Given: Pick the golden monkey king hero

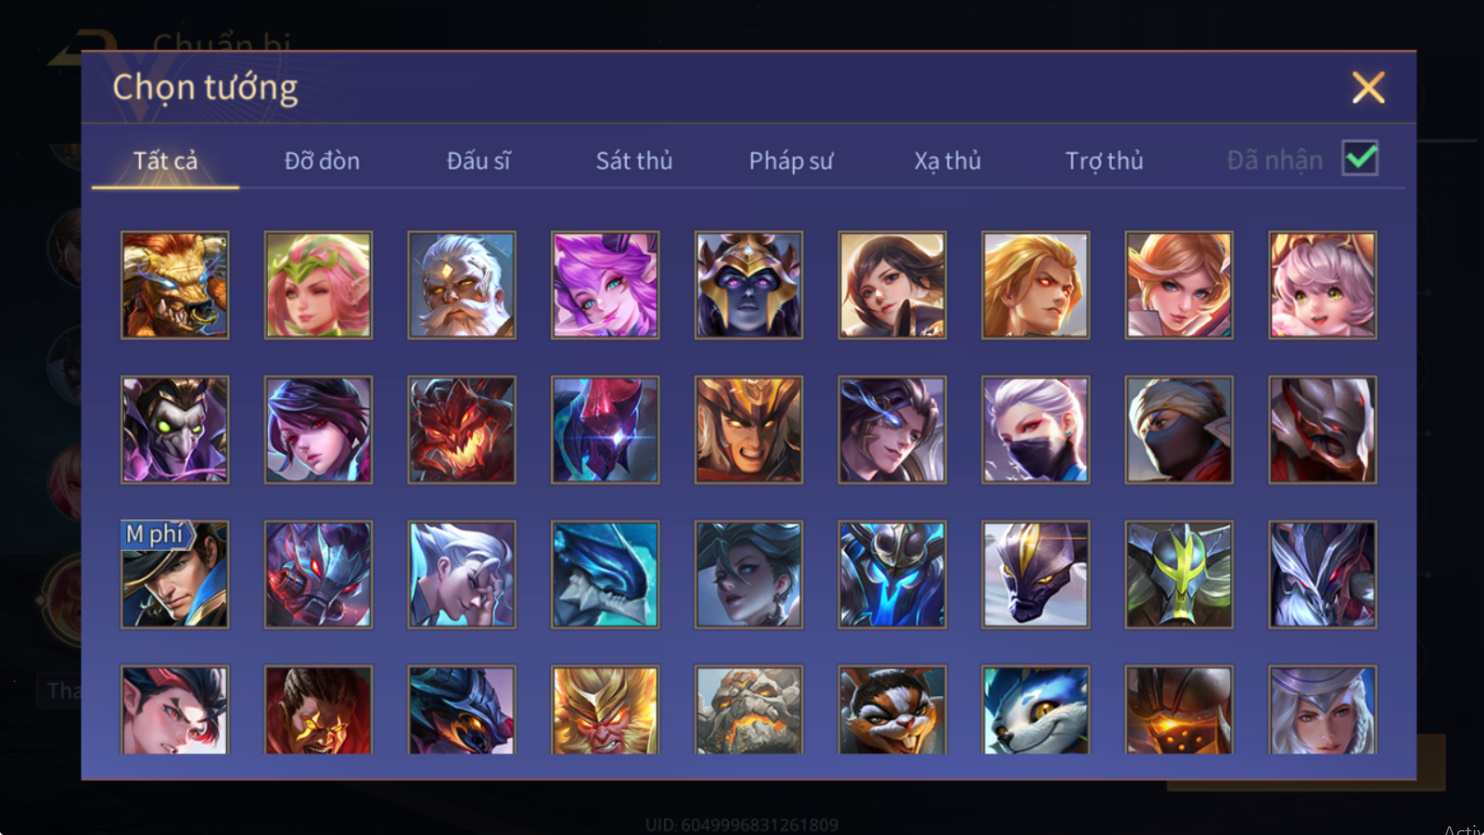Looking at the screenshot, I should (x=605, y=709).
